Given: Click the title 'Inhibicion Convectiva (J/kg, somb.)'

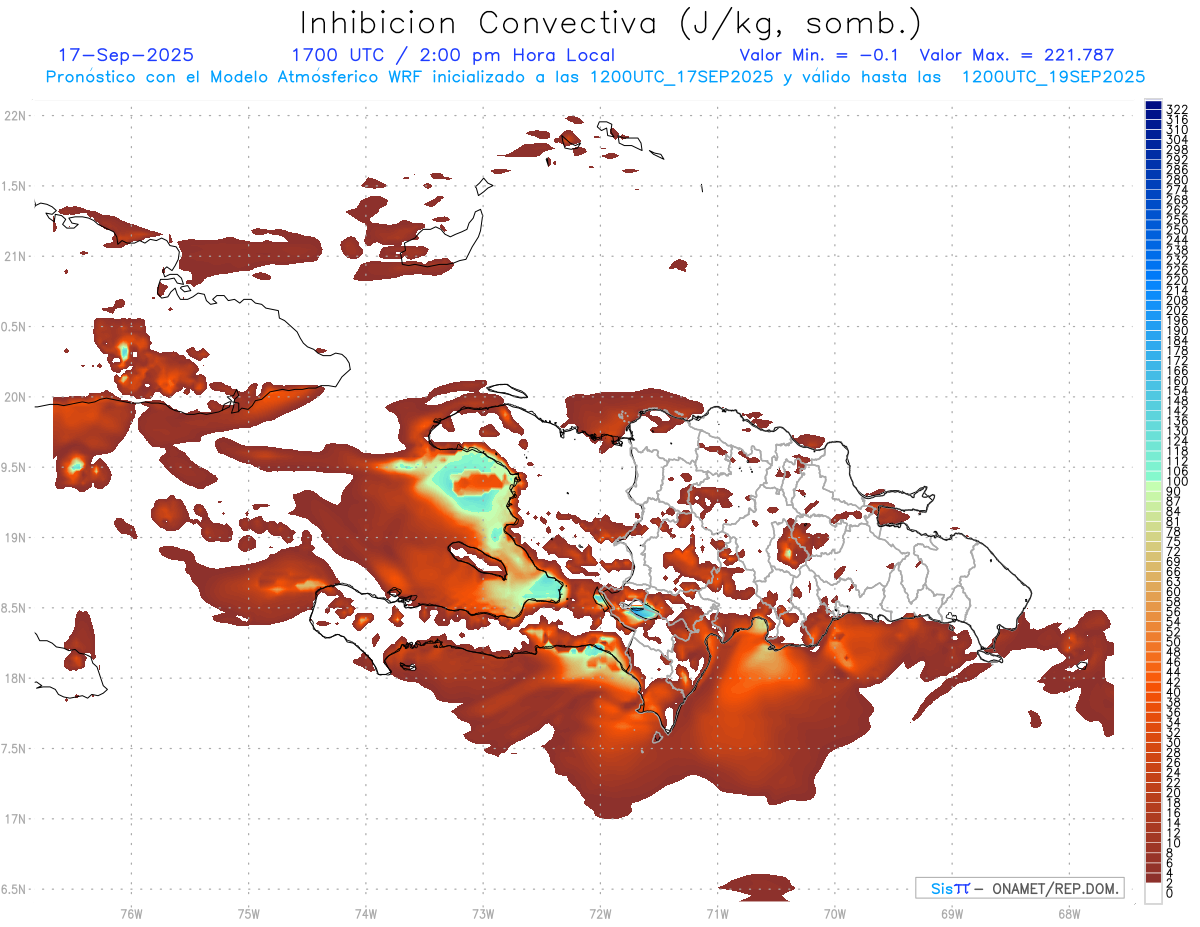Looking at the screenshot, I should click(x=612, y=22).
